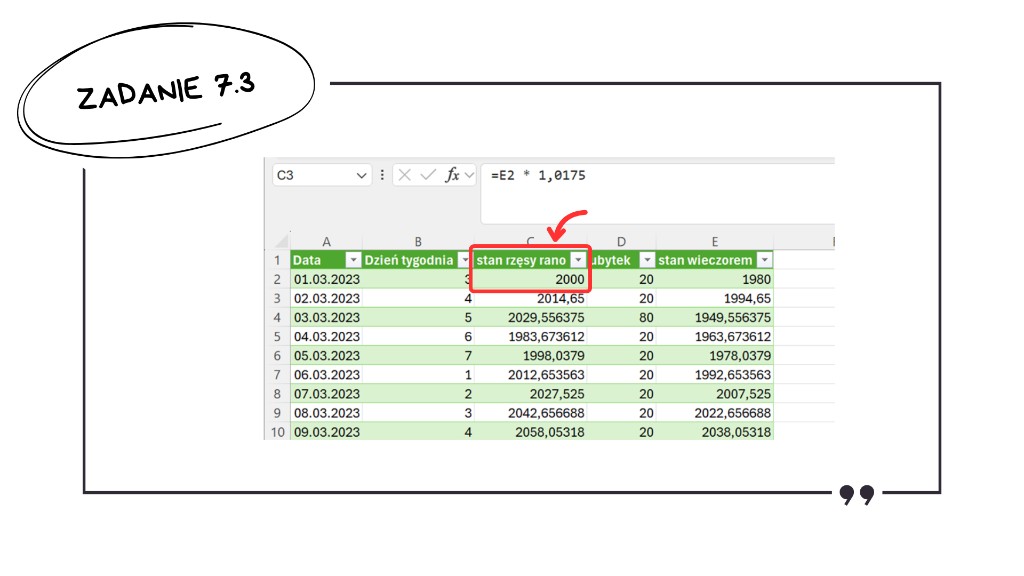Click cell containing 1994,65
This screenshot has height=576, width=1024.
coord(714,298)
